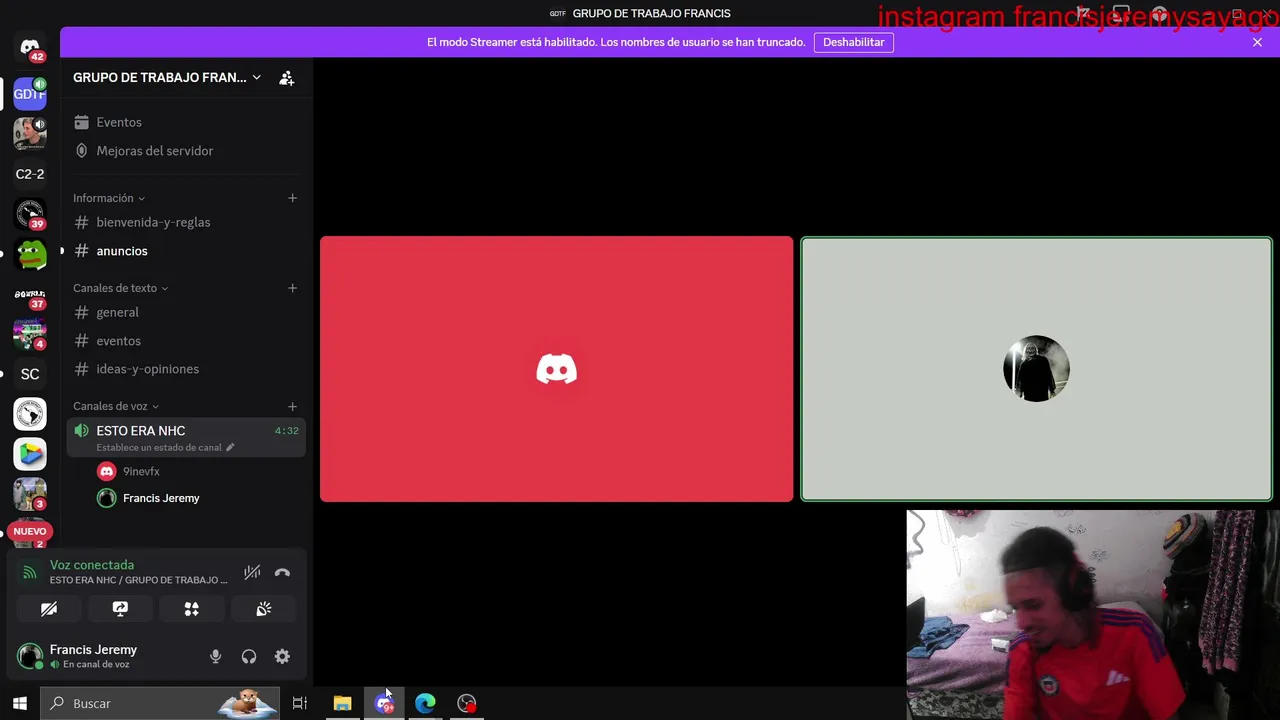This screenshot has width=1280, height=720.
Task: Disconnect from the voice channel
Action: coord(282,573)
